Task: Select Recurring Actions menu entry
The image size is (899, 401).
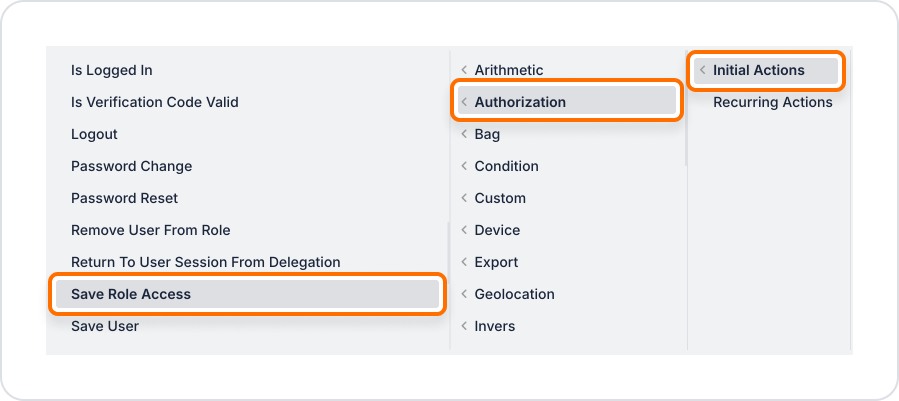Action: click(x=772, y=102)
